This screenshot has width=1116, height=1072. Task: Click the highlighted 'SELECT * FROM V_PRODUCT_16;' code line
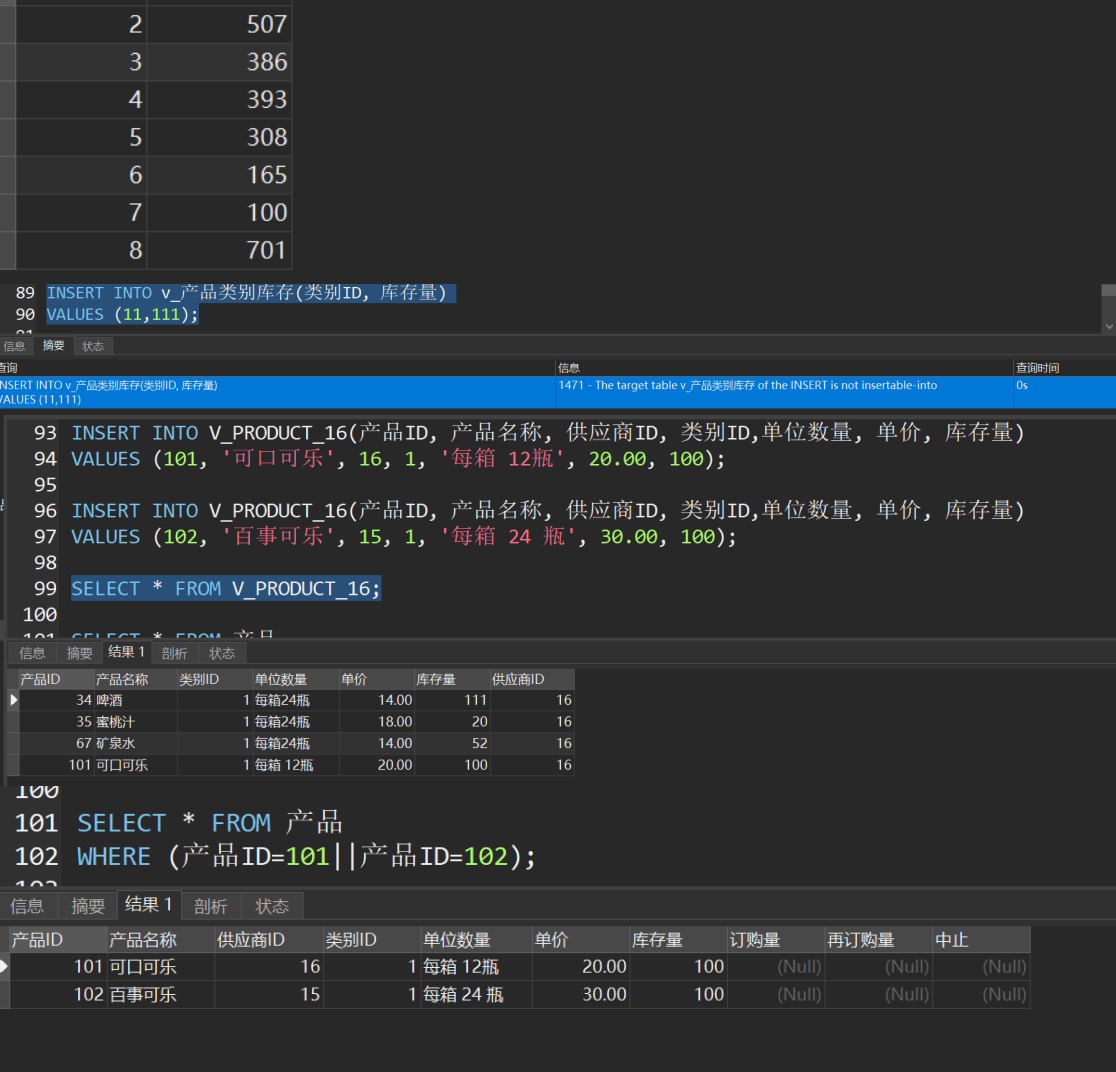(226, 589)
